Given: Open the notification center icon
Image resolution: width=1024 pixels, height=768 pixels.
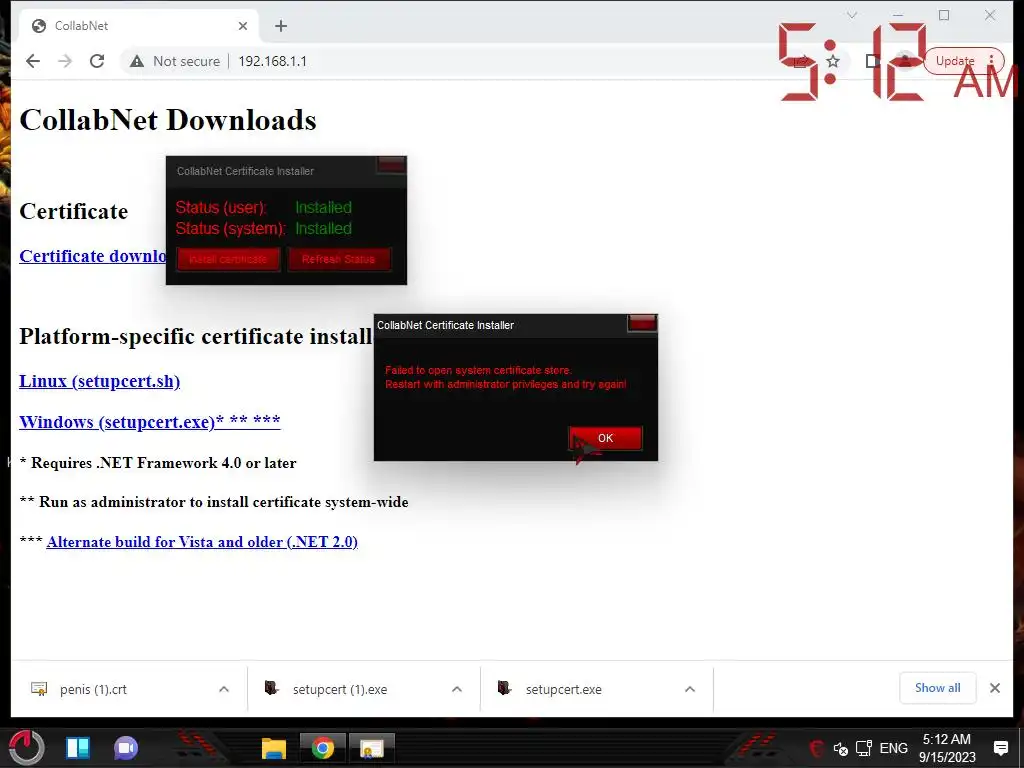Looking at the screenshot, I should coord(1000,748).
